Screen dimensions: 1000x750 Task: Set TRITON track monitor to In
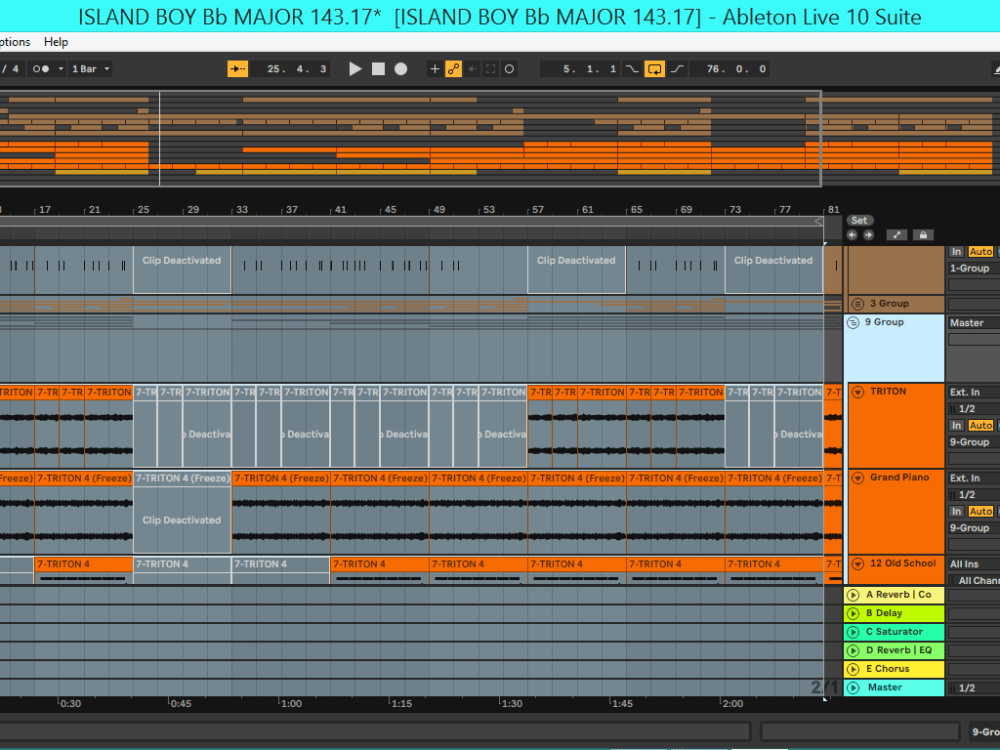[956, 425]
